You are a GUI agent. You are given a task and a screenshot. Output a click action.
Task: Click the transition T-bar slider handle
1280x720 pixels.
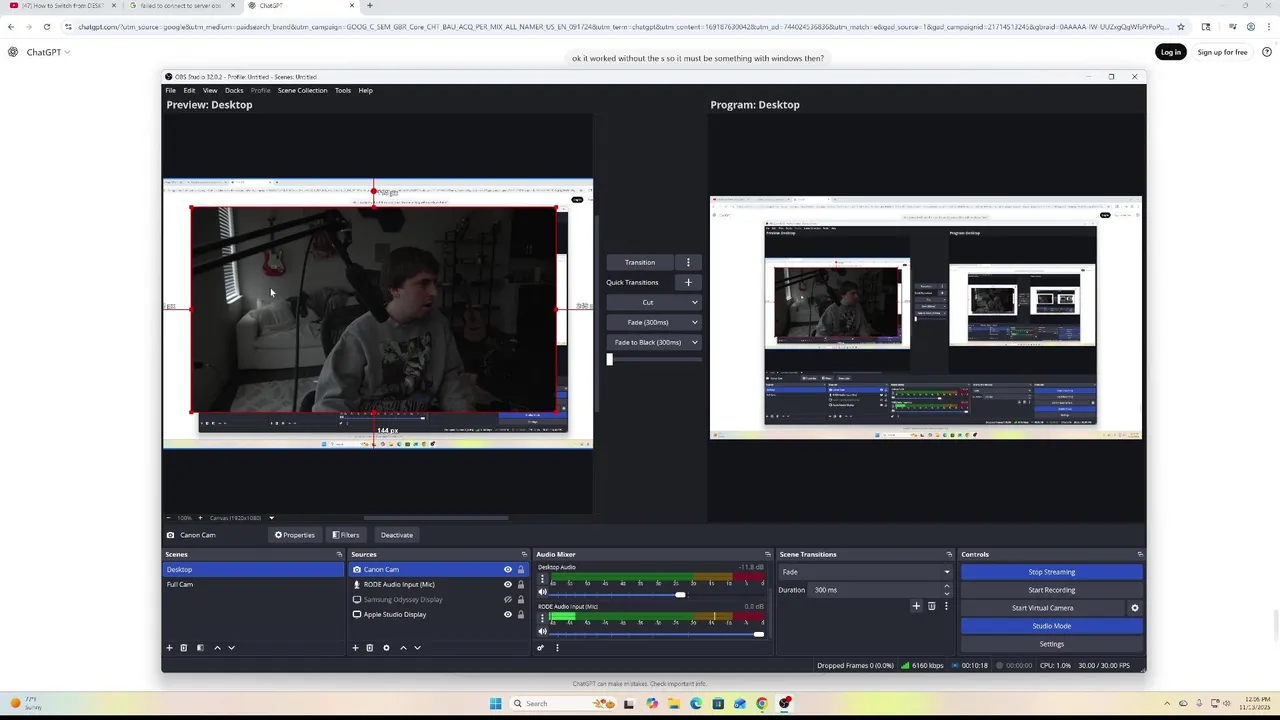click(x=609, y=359)
